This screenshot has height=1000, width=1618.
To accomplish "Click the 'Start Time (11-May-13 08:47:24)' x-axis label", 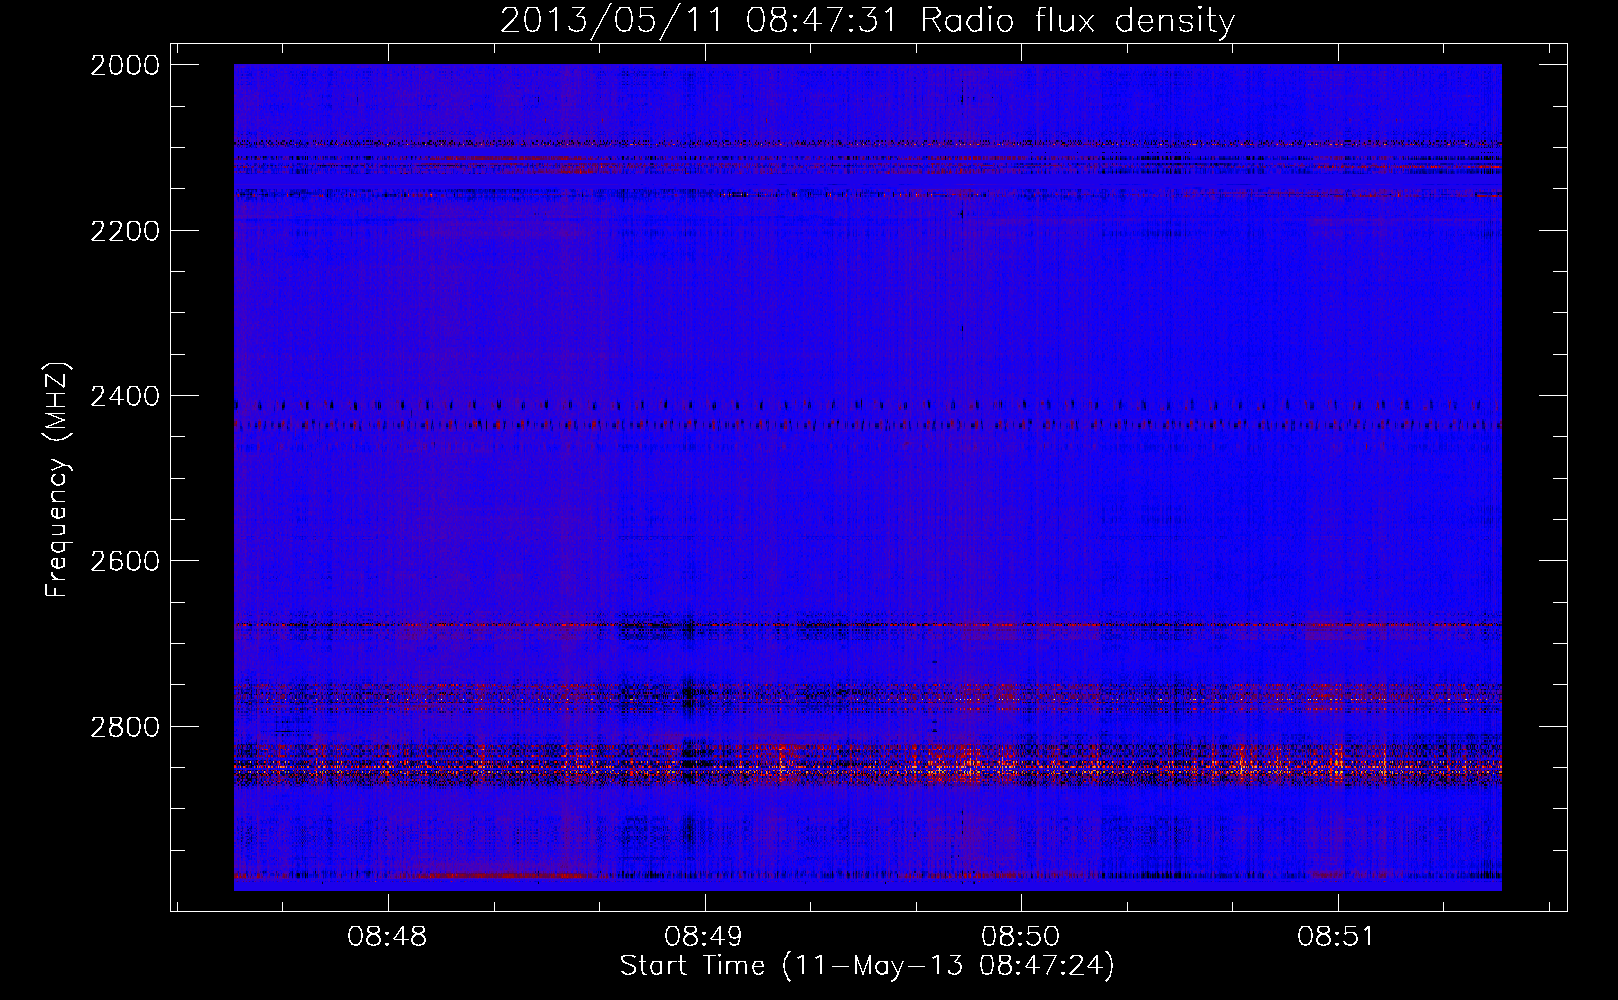I will pyautogui.click(x=867, y=966).
